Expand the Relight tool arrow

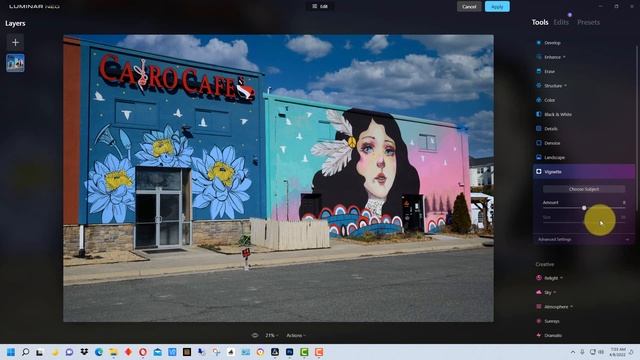pyautogui.click(x=561, y=278)
